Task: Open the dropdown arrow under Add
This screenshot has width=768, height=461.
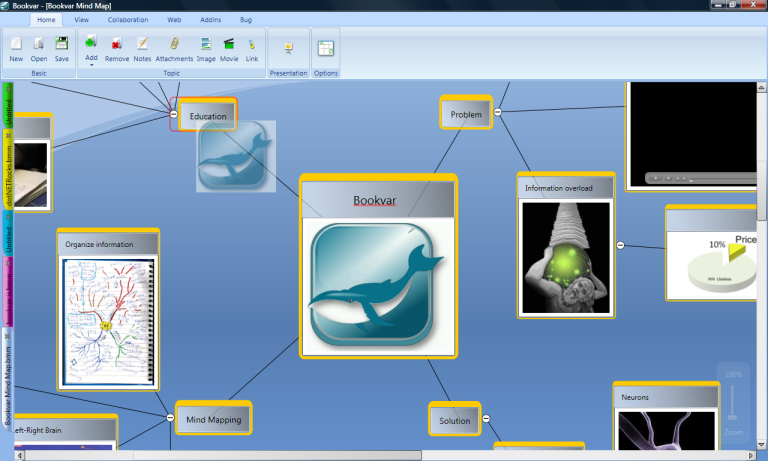Action: pos(91,65)
